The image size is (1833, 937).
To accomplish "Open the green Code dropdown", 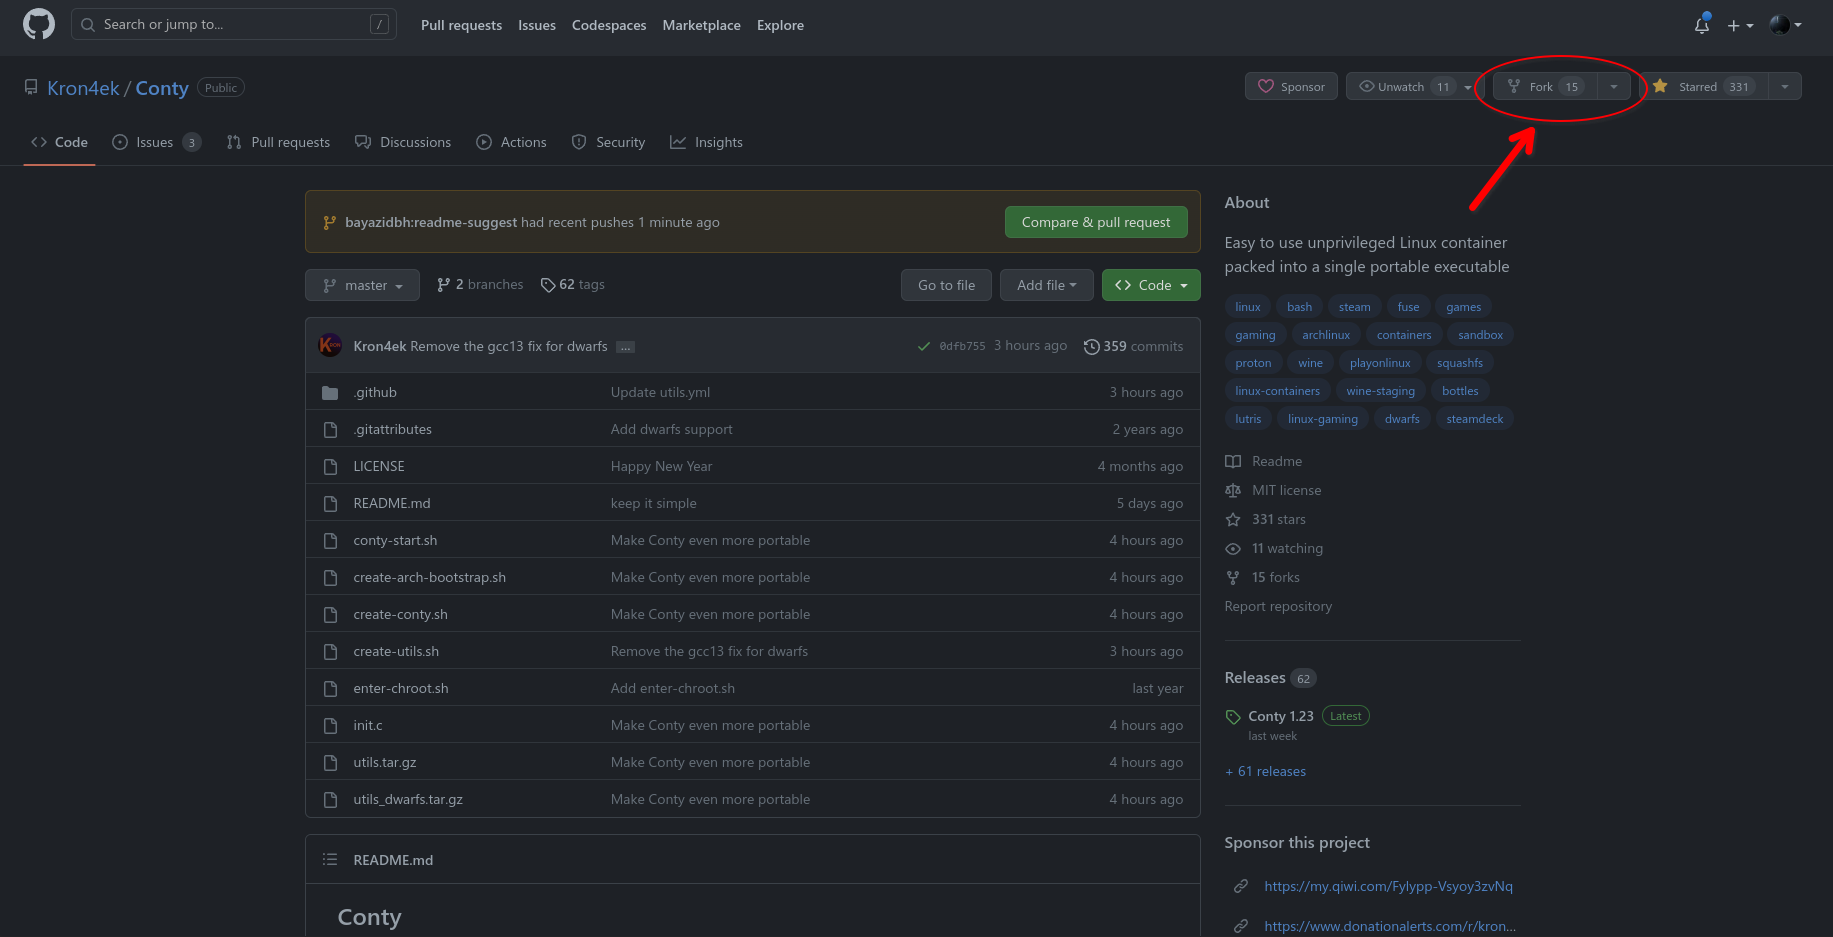I will 1151,285.
